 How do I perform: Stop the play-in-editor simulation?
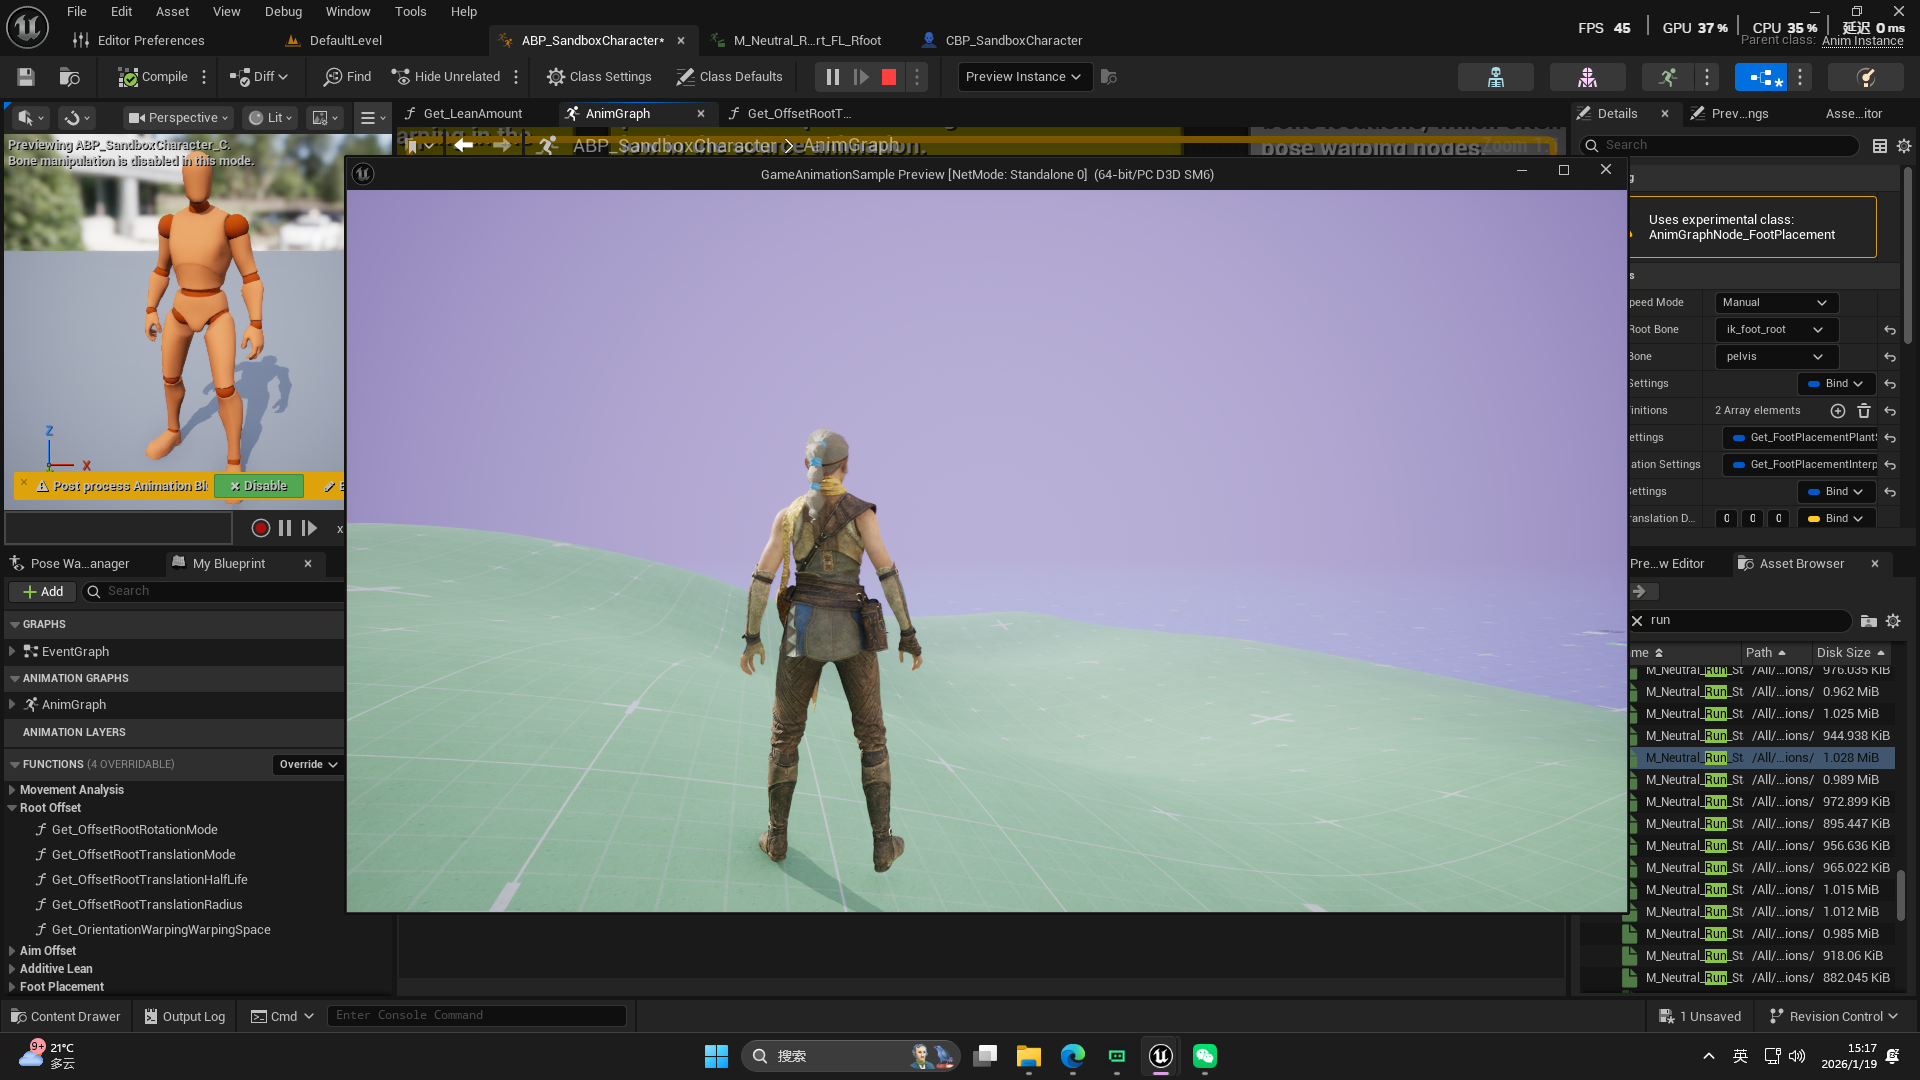888,77
